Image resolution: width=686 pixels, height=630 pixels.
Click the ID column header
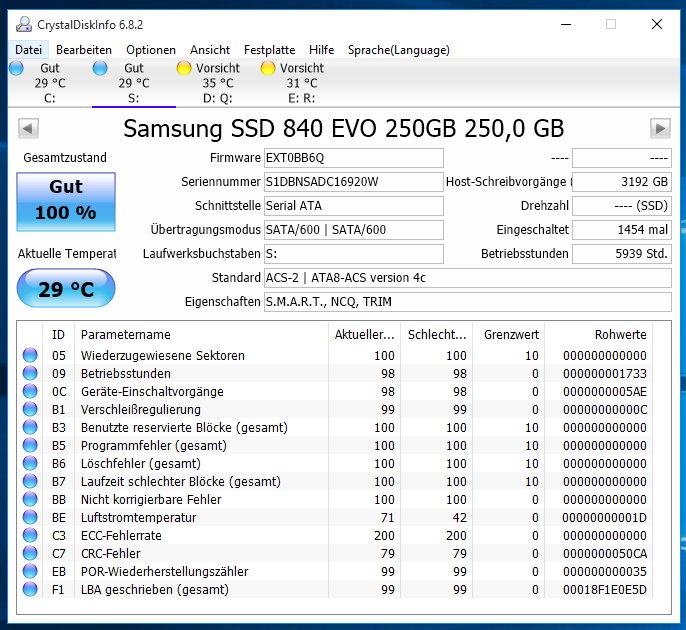(x=59, y=335)
